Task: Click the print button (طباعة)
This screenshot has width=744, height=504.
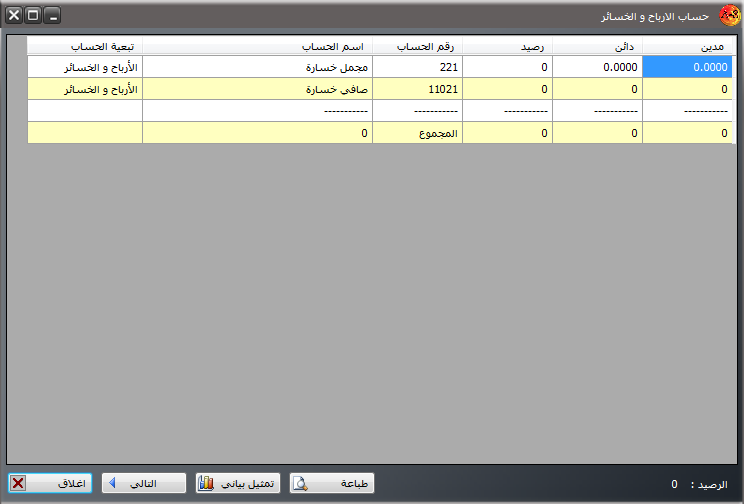Action: pos(335,483)
